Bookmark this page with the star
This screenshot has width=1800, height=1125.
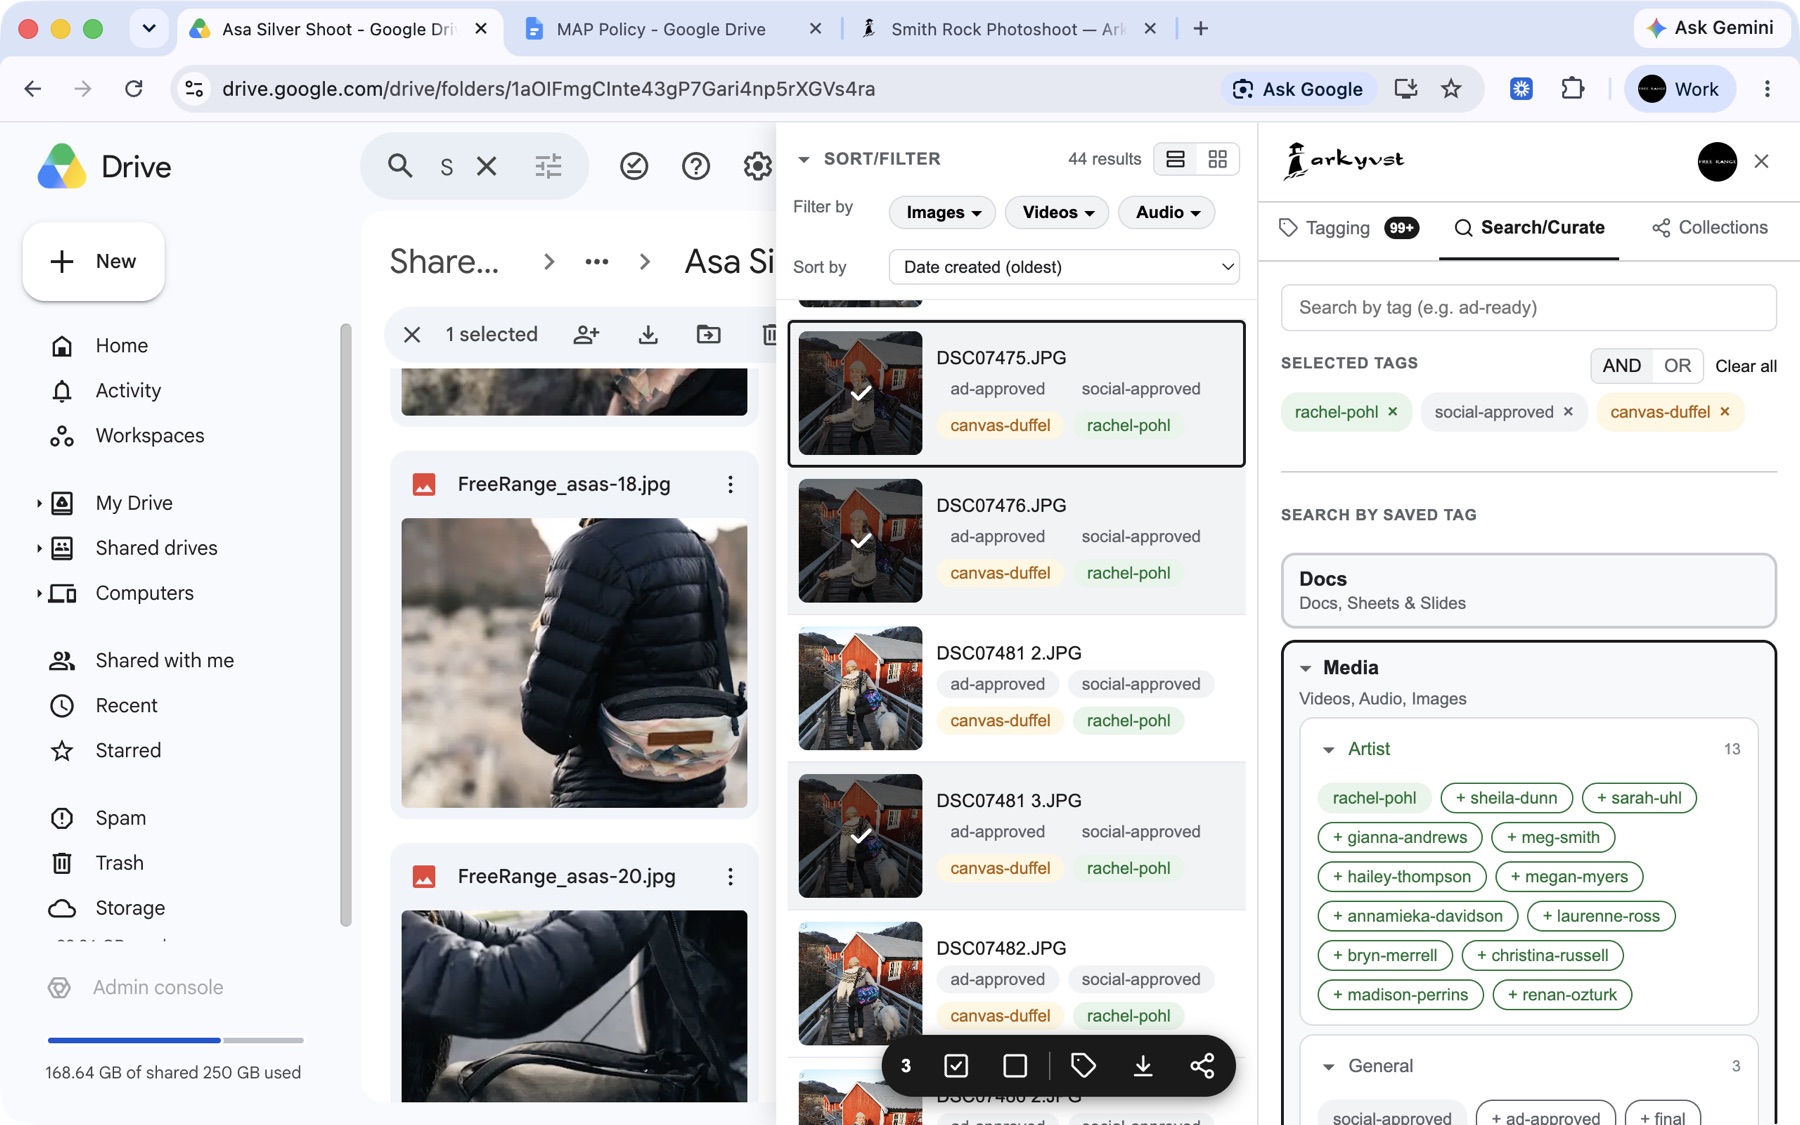(x=1451, y=89)
